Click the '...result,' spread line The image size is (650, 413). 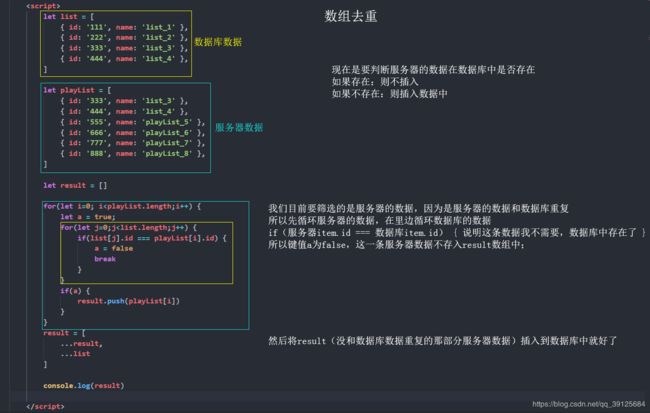82,343
